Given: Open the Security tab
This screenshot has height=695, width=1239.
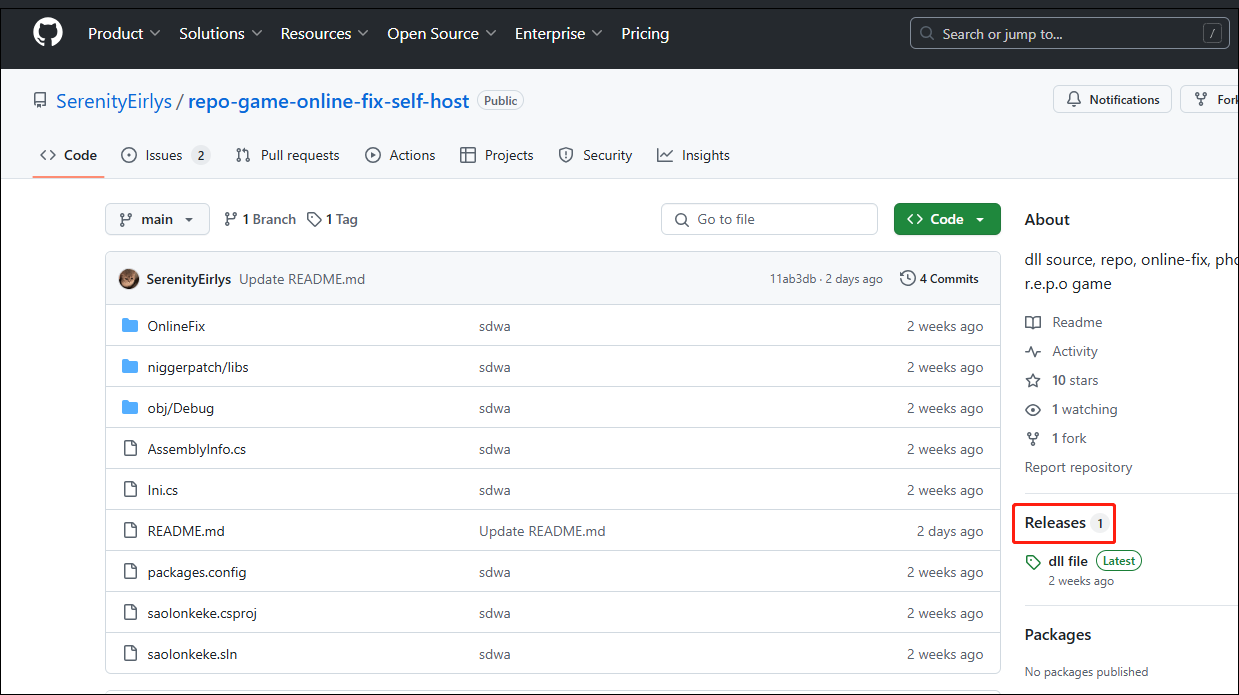Looking at the screenshot, I should (595, 155).
